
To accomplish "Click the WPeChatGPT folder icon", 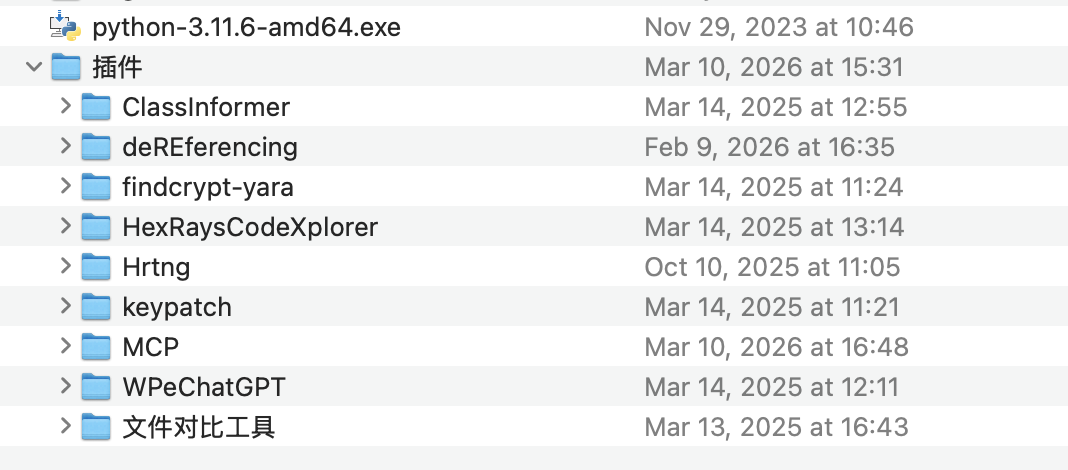I will pyautogui.click(x=95, y=387).
